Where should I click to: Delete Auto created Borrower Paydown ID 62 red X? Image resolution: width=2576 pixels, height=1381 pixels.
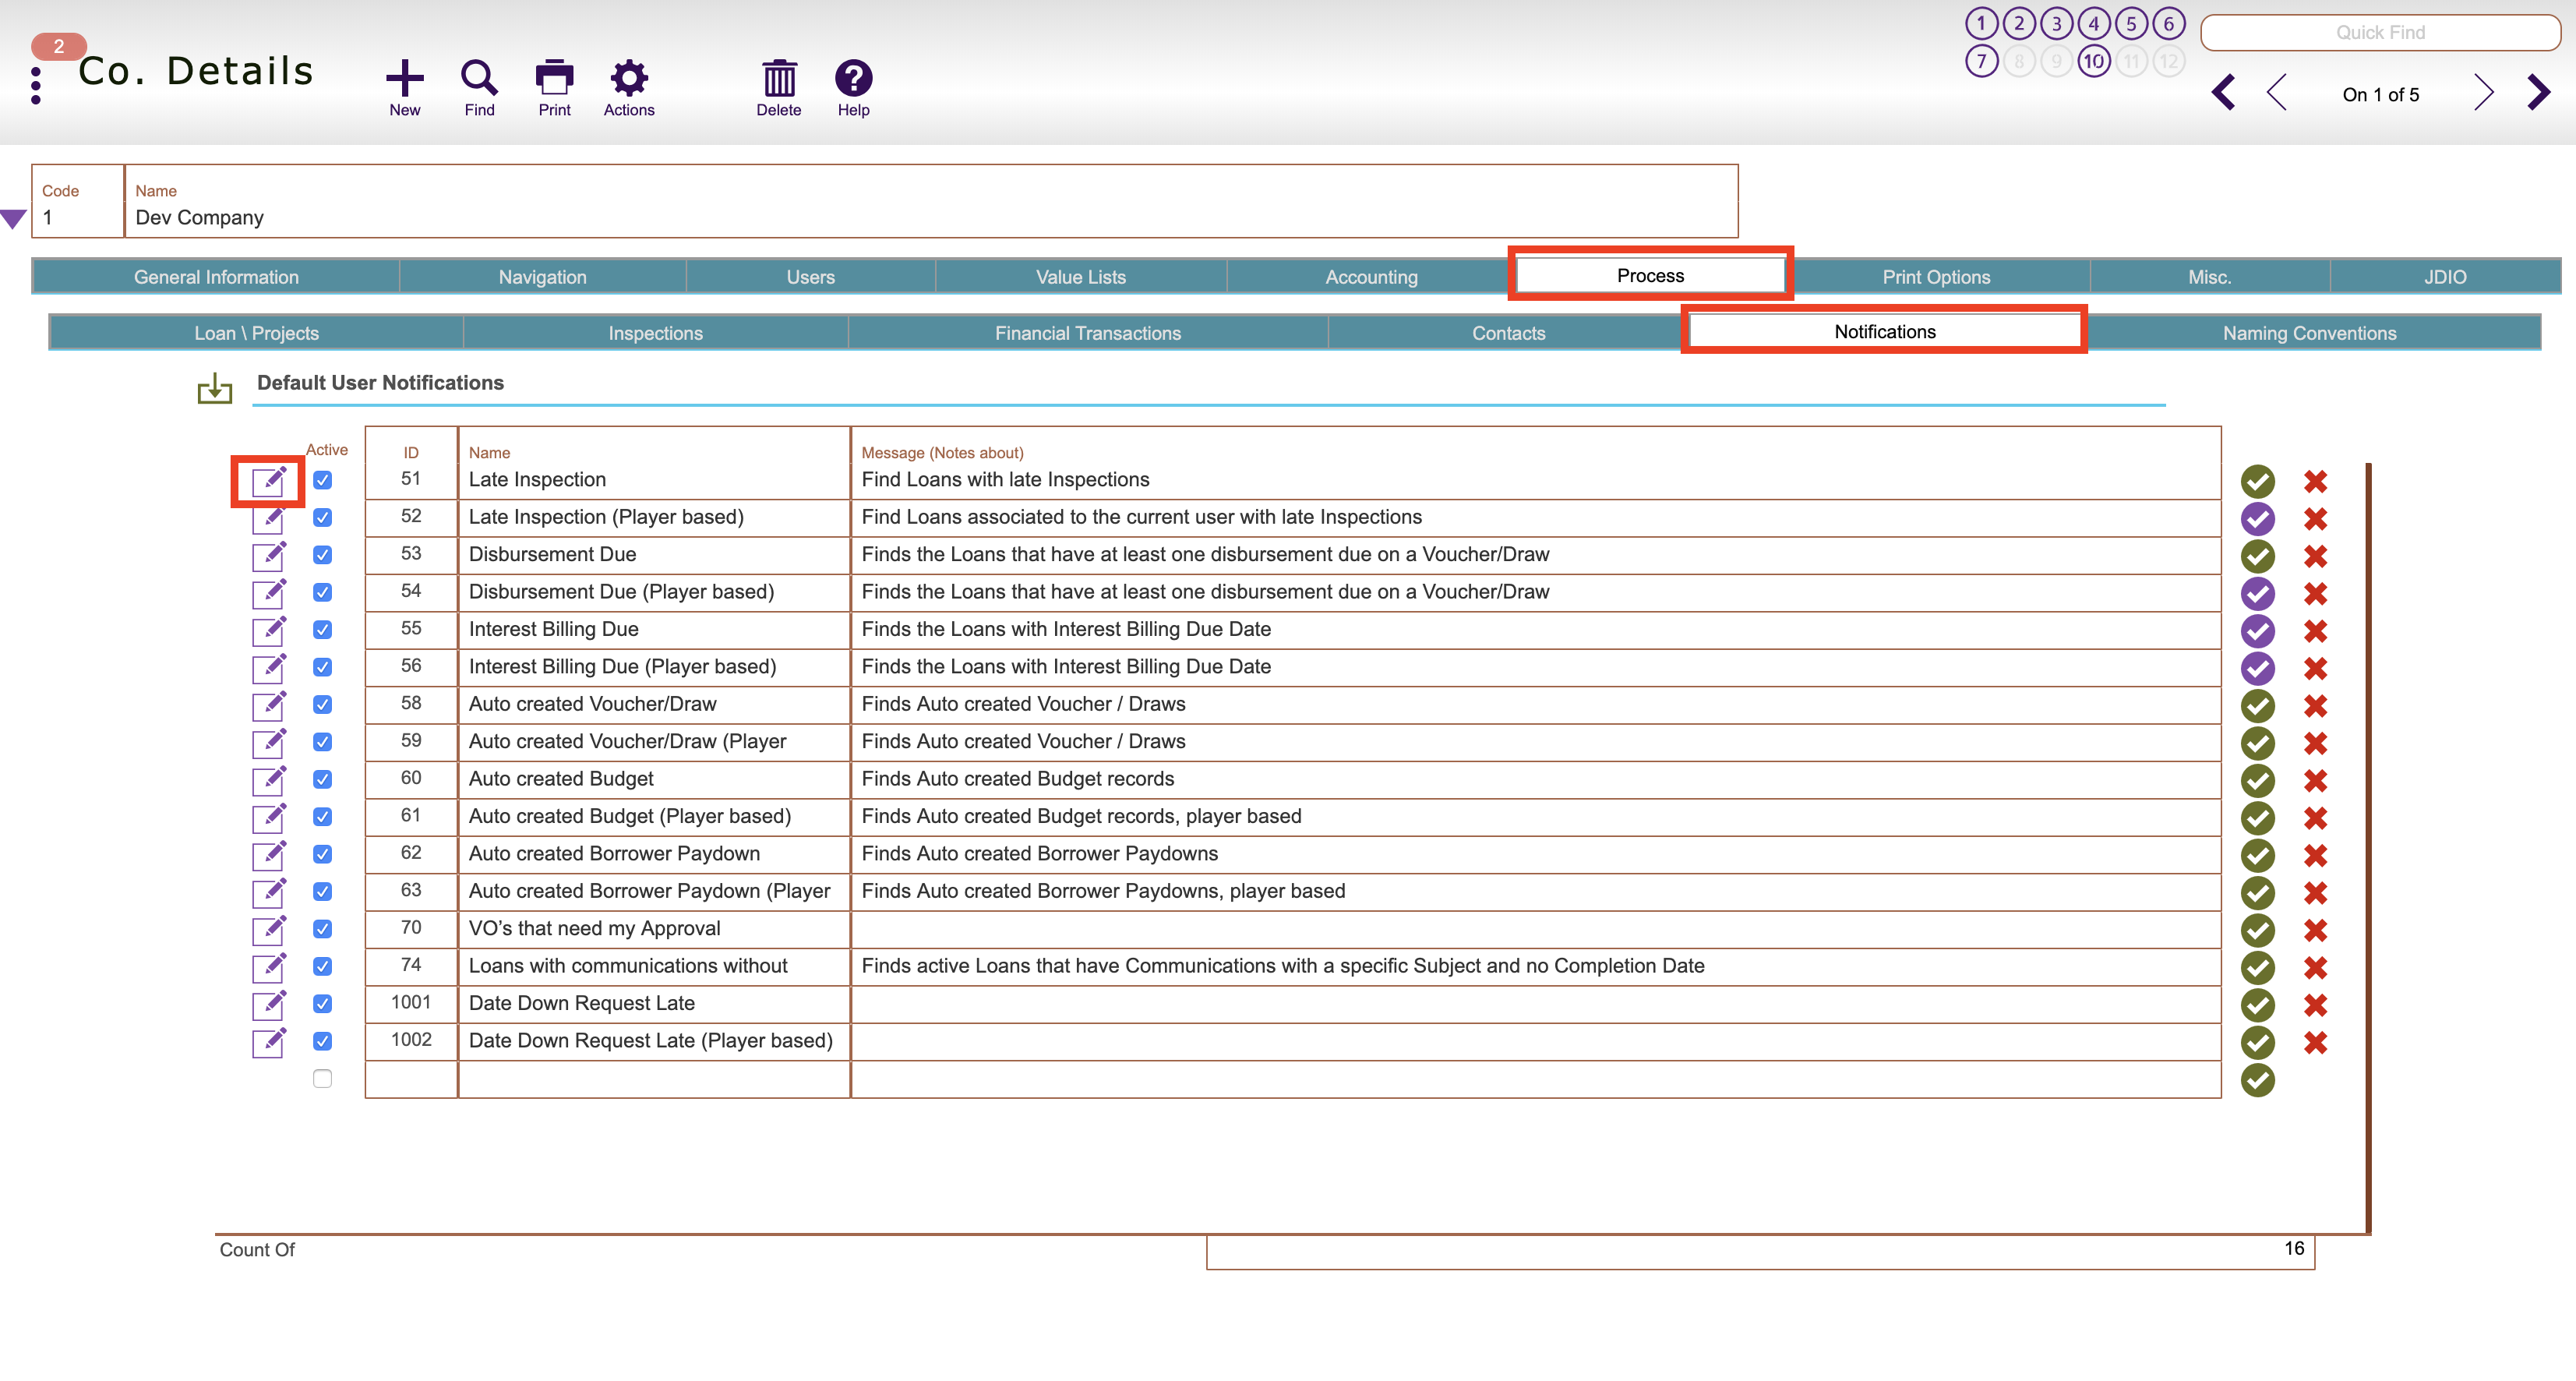tap(2315, 855)
